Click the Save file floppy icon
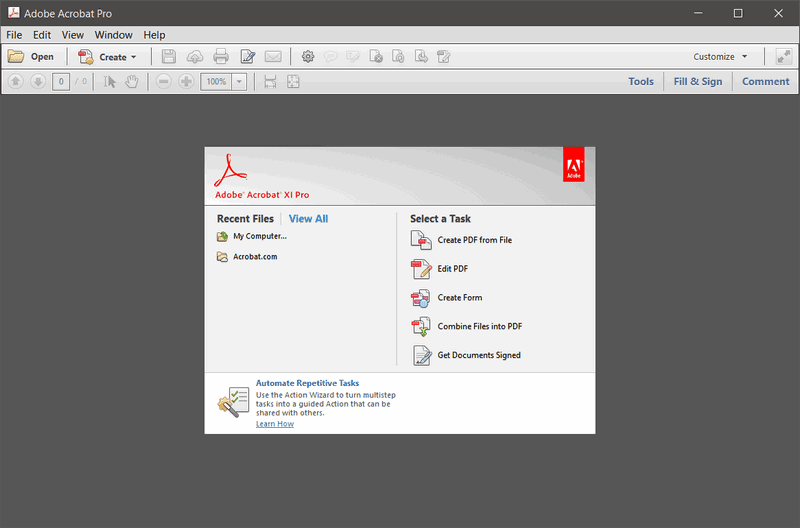This screenshot has width=800, height=528. (169, 57)
